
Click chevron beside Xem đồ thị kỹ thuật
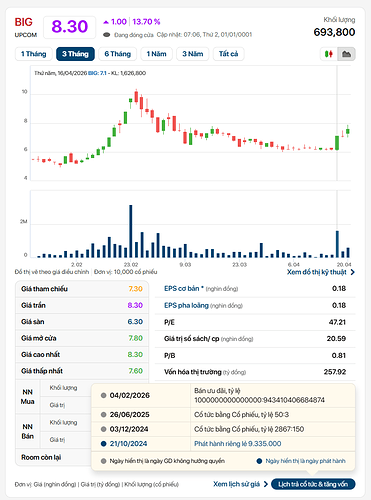(x=353, y=272)
